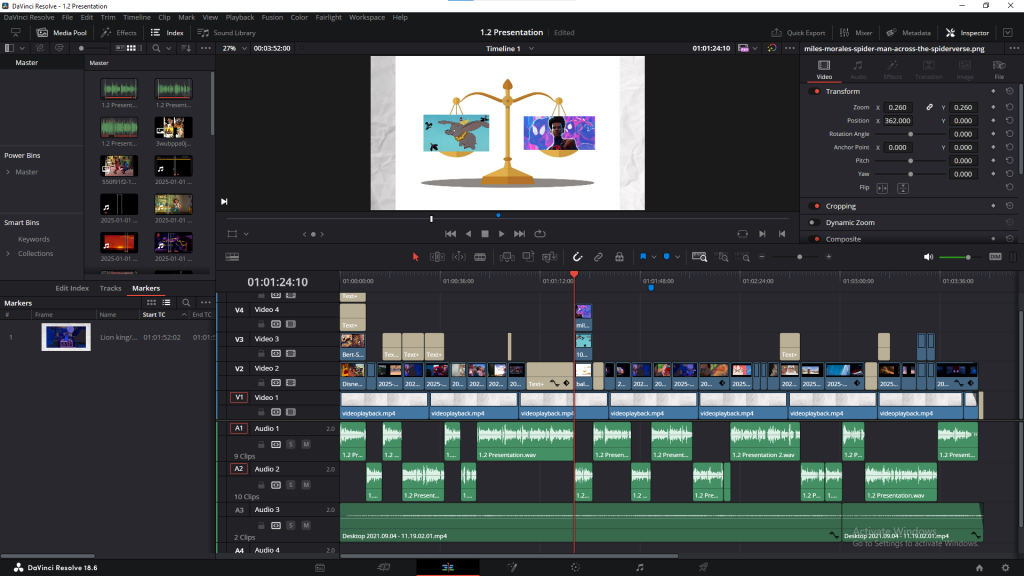Image resolution: width=1024 pixels, height=576 pixels.
Task: Open the Fairlight page music icon
Action: 640,568
